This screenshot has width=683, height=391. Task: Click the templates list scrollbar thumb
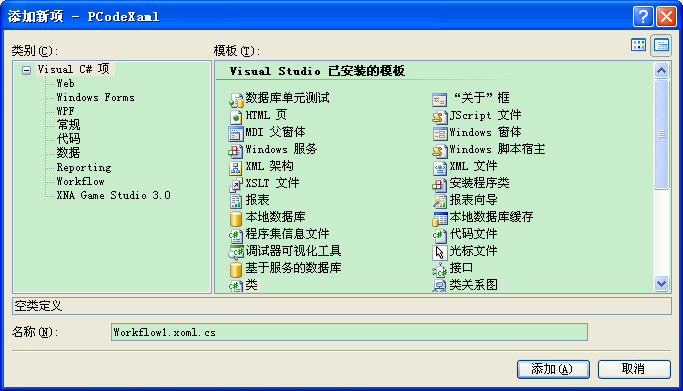click(x=661, y=134)
